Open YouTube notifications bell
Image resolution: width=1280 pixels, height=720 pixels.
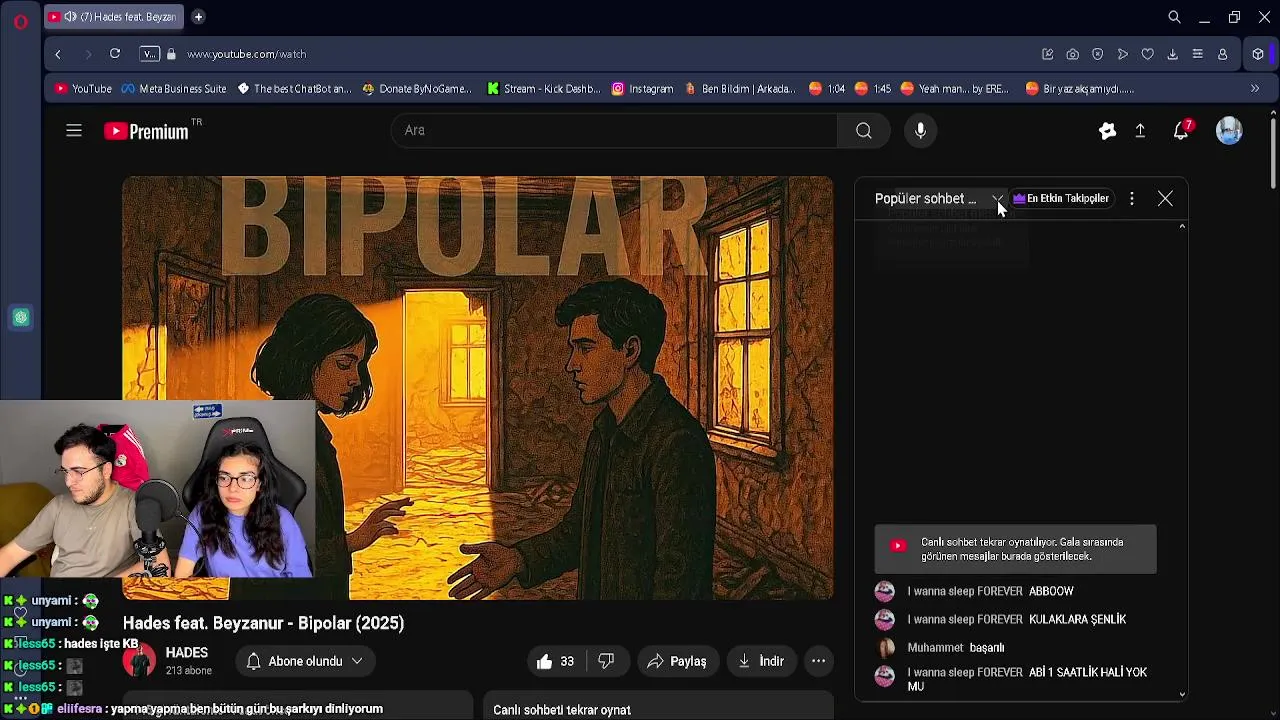tap(1181, 130)
